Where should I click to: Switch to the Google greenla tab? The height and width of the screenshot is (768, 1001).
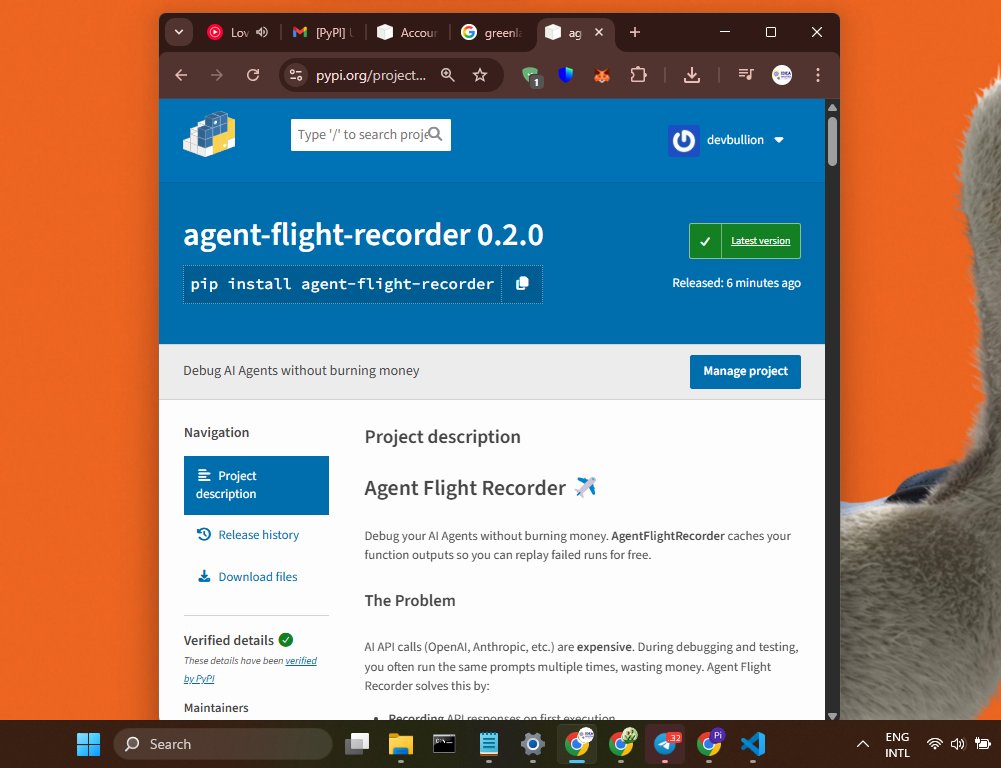(x=492, y=32)
